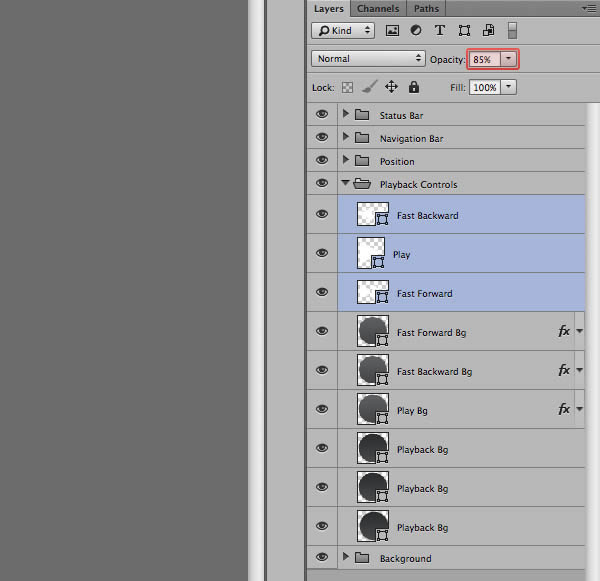This screenshot has height=581, width=600.
Task: Open the Opacity slider dropdown arrow
Action: tap(509, 59)
